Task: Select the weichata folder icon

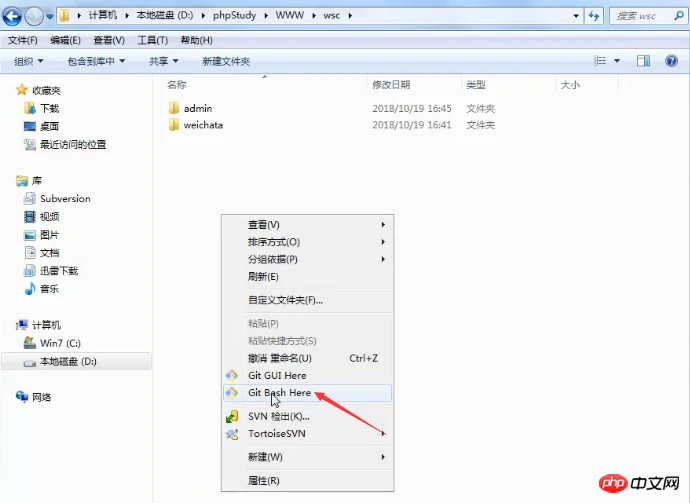Action: point(174,125)
